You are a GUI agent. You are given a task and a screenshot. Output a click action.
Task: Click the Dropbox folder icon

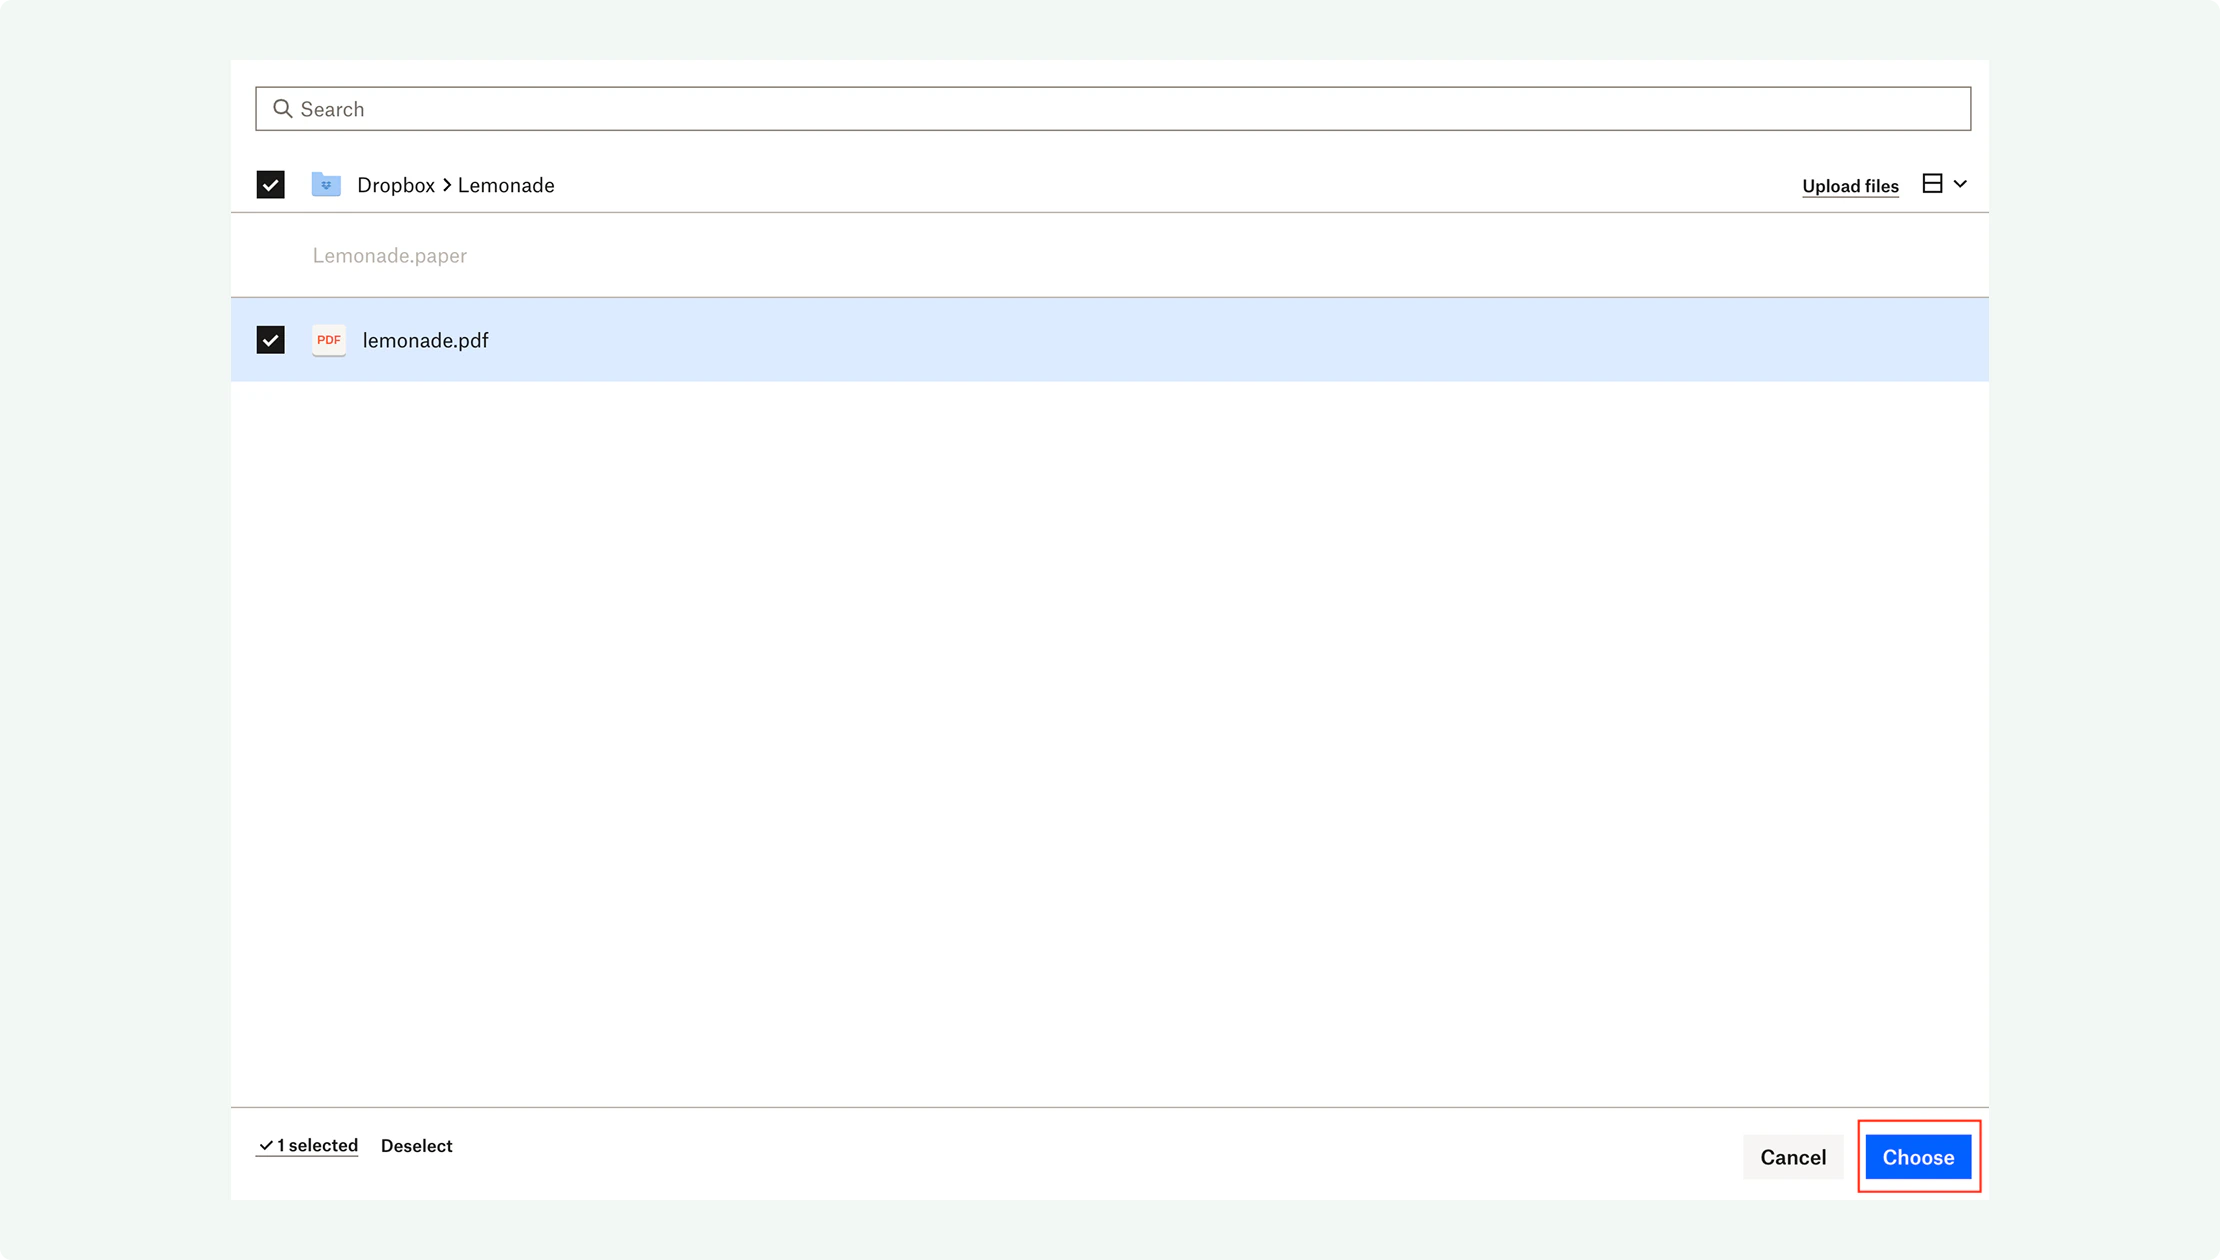(x=326, y=185)
